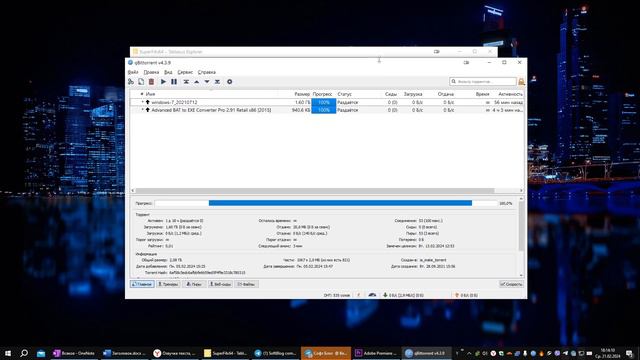Click the torrent name filter field
Image resolution: width=640 pixels, height=360 pixels.
click(483, 82)
